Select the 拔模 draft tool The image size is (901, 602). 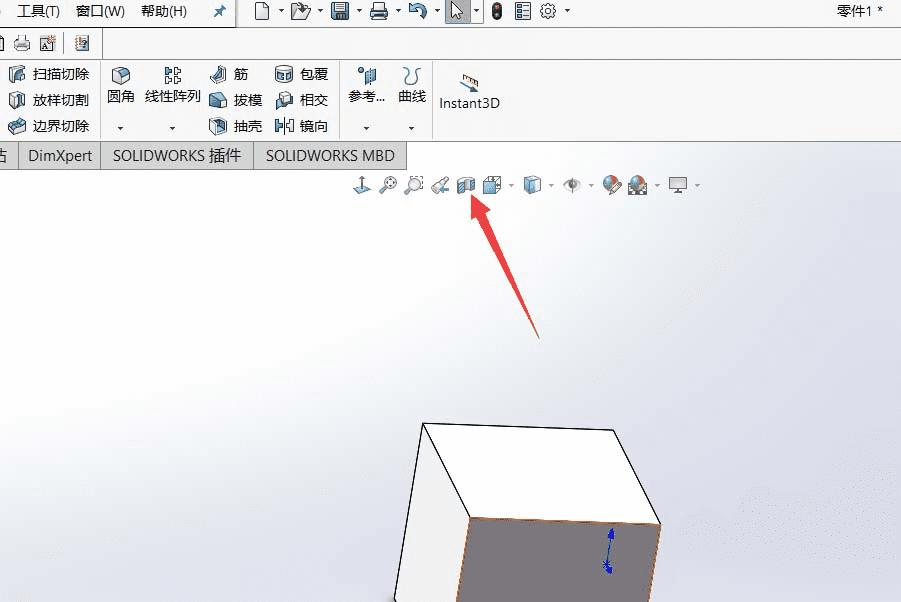point(236,100)
